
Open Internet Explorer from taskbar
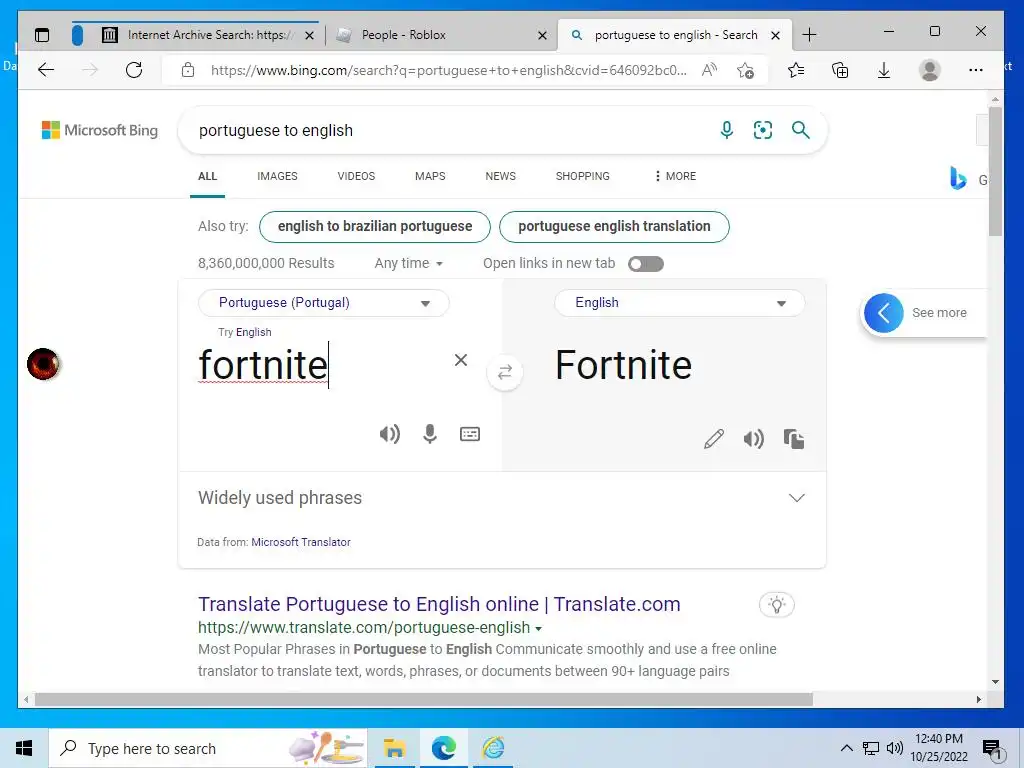click(x=493, y=748)
